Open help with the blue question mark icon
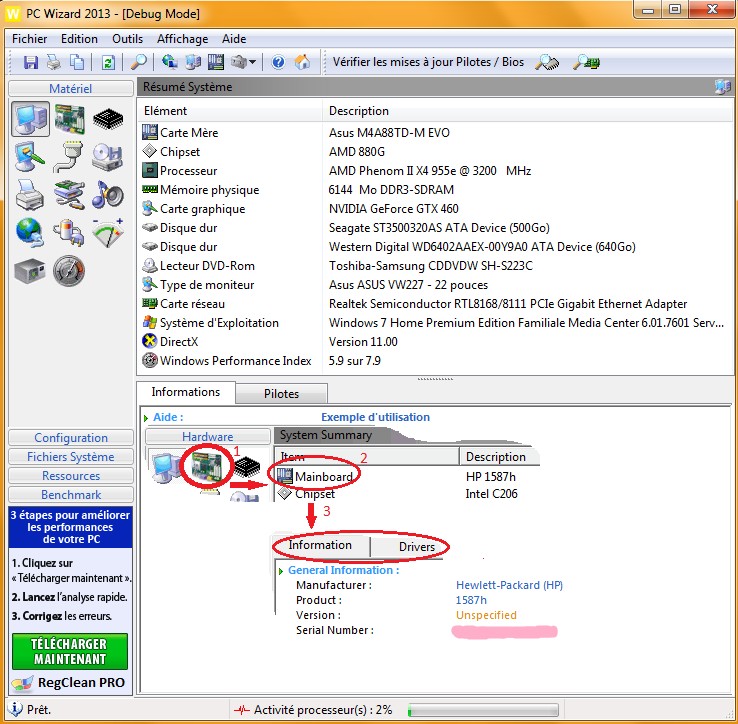This screenshot has width=738, height=724. pos(278,62)
